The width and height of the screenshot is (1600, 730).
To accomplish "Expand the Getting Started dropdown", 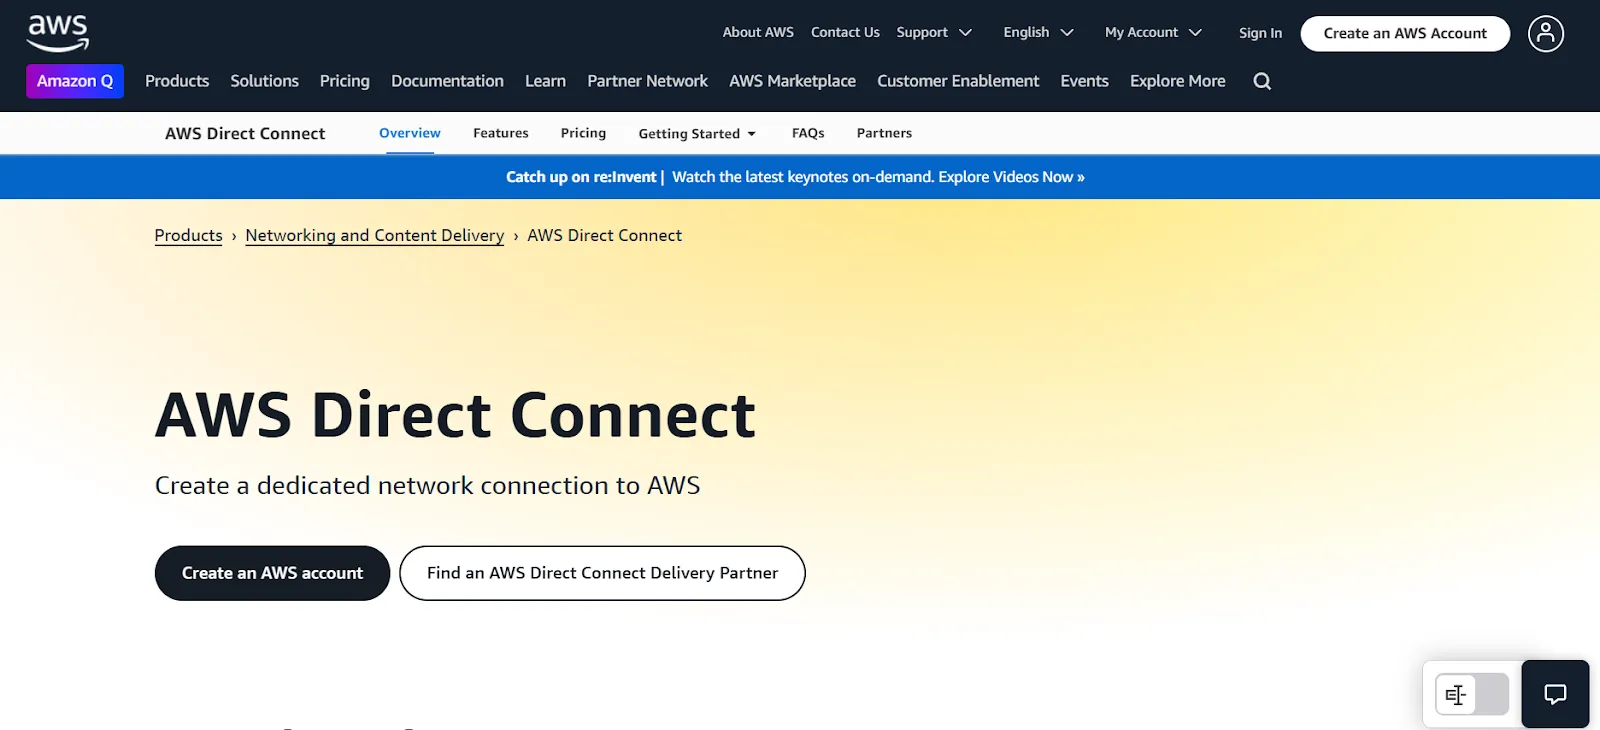I will [697, 133].
